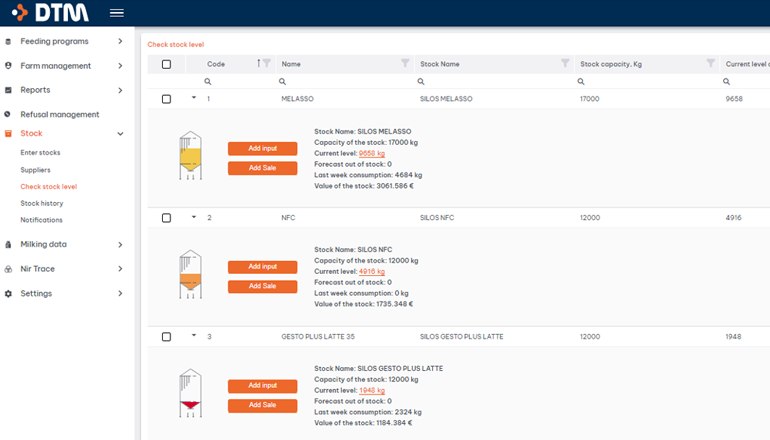
Task: Expand the Feeding programs menu chevron
Action: [120, 41]
